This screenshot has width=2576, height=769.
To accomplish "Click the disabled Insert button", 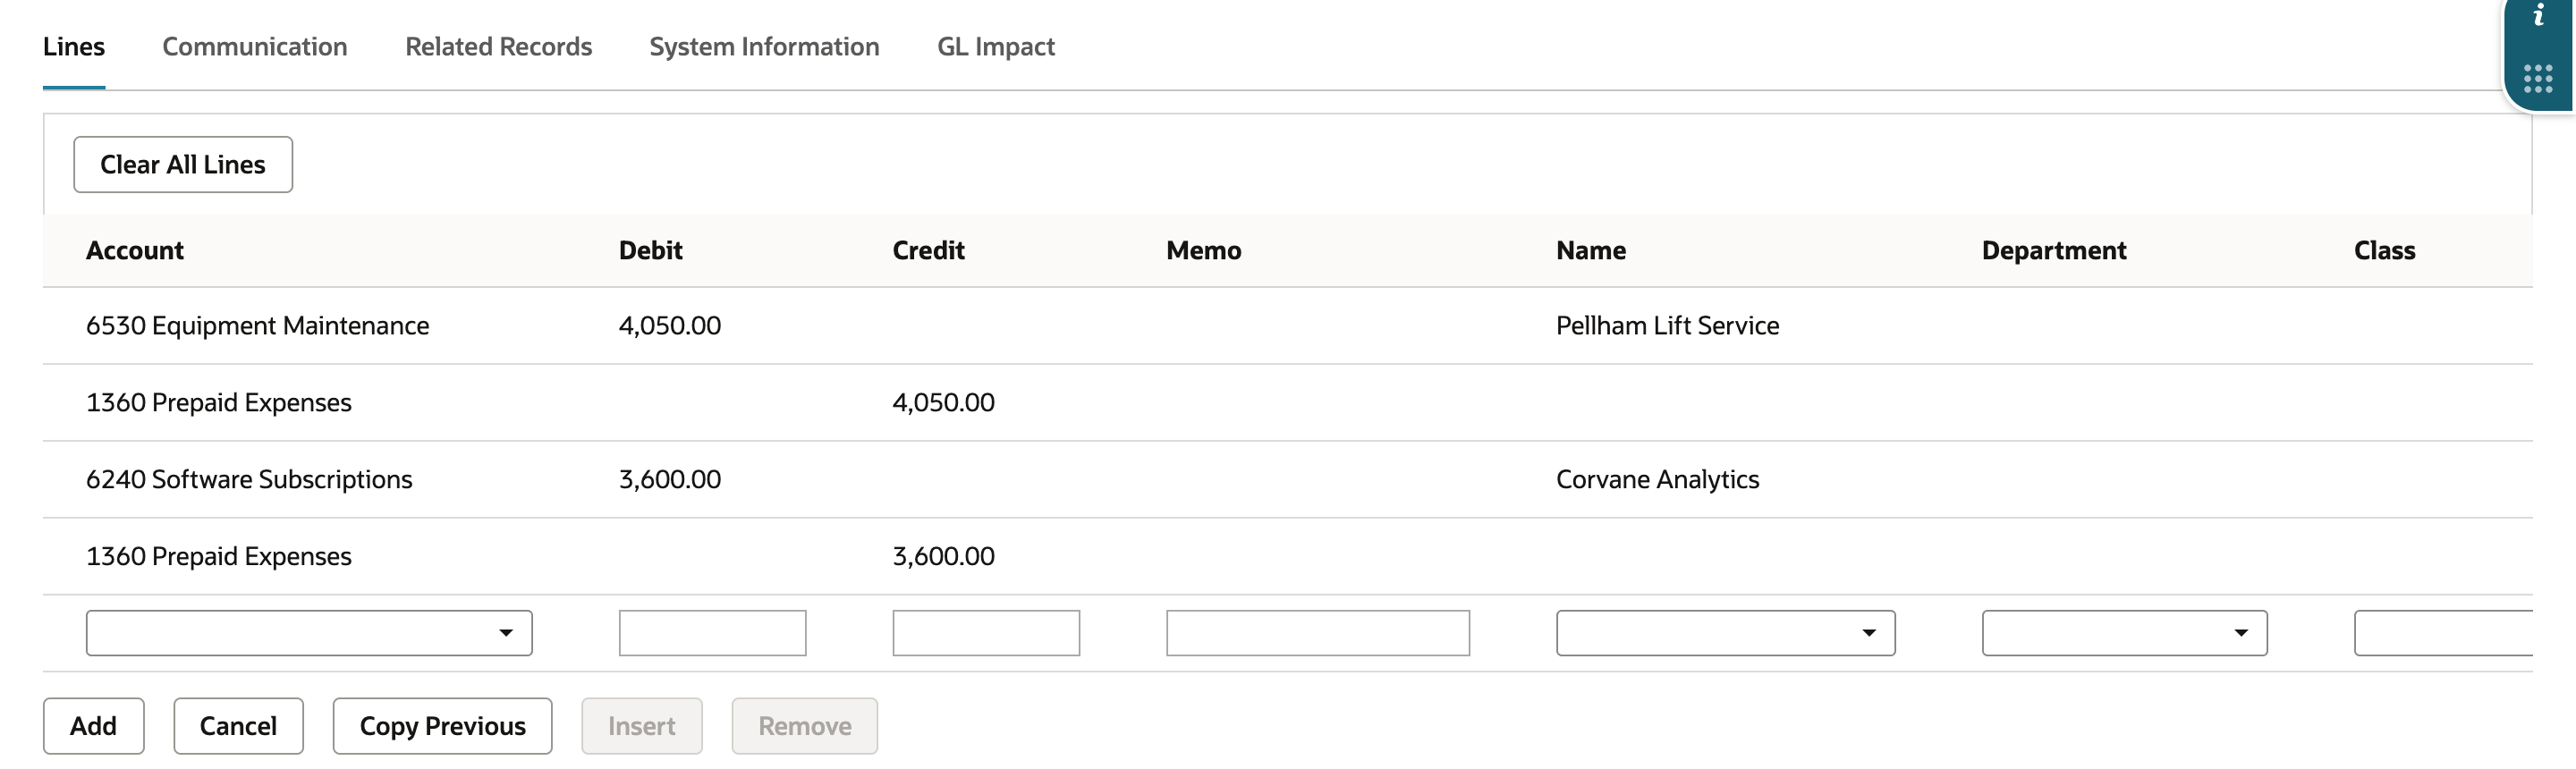I will [x=642, y=726].
